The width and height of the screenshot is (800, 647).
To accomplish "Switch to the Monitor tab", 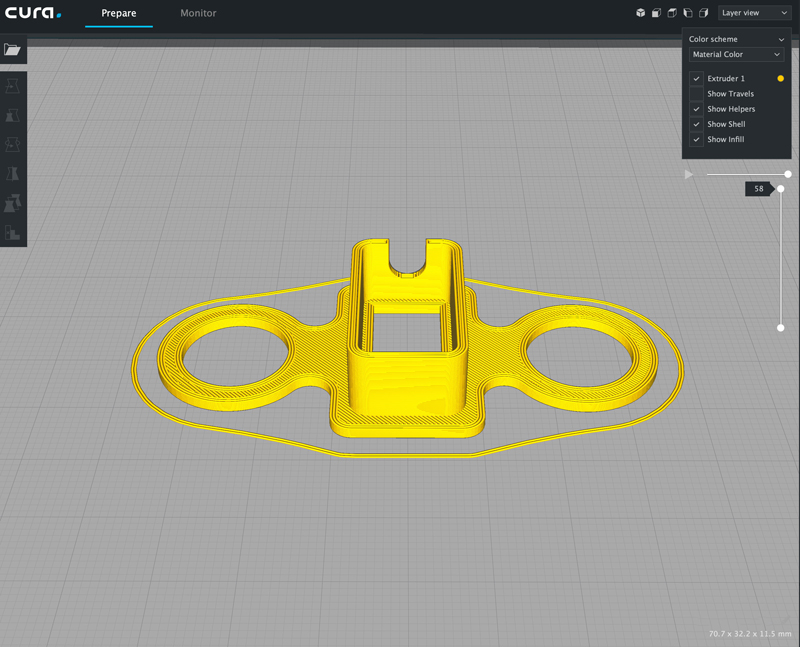I will [198, 13].
